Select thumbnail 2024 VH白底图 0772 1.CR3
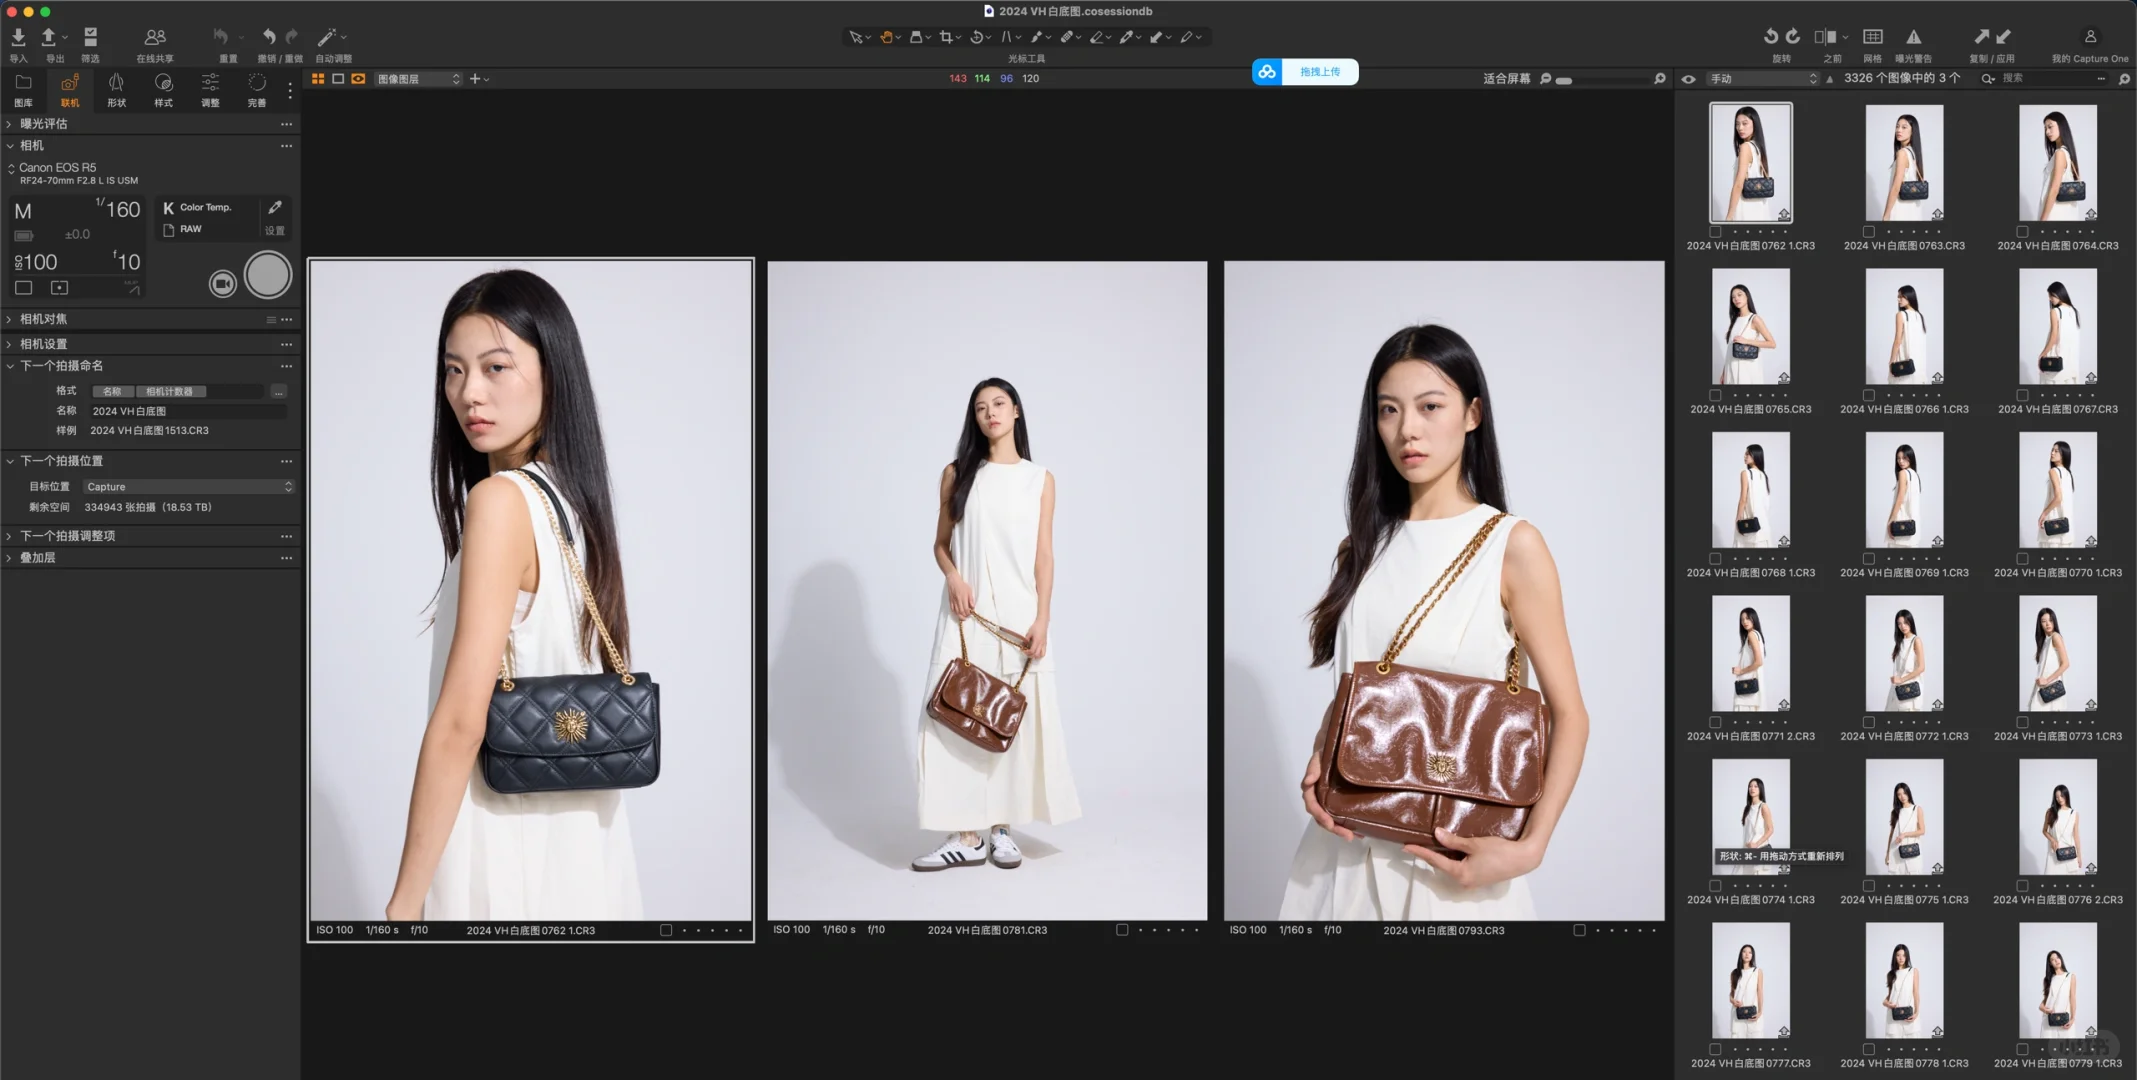The height and width of the screenshot is (1080, 2137). coord(1904,654)
